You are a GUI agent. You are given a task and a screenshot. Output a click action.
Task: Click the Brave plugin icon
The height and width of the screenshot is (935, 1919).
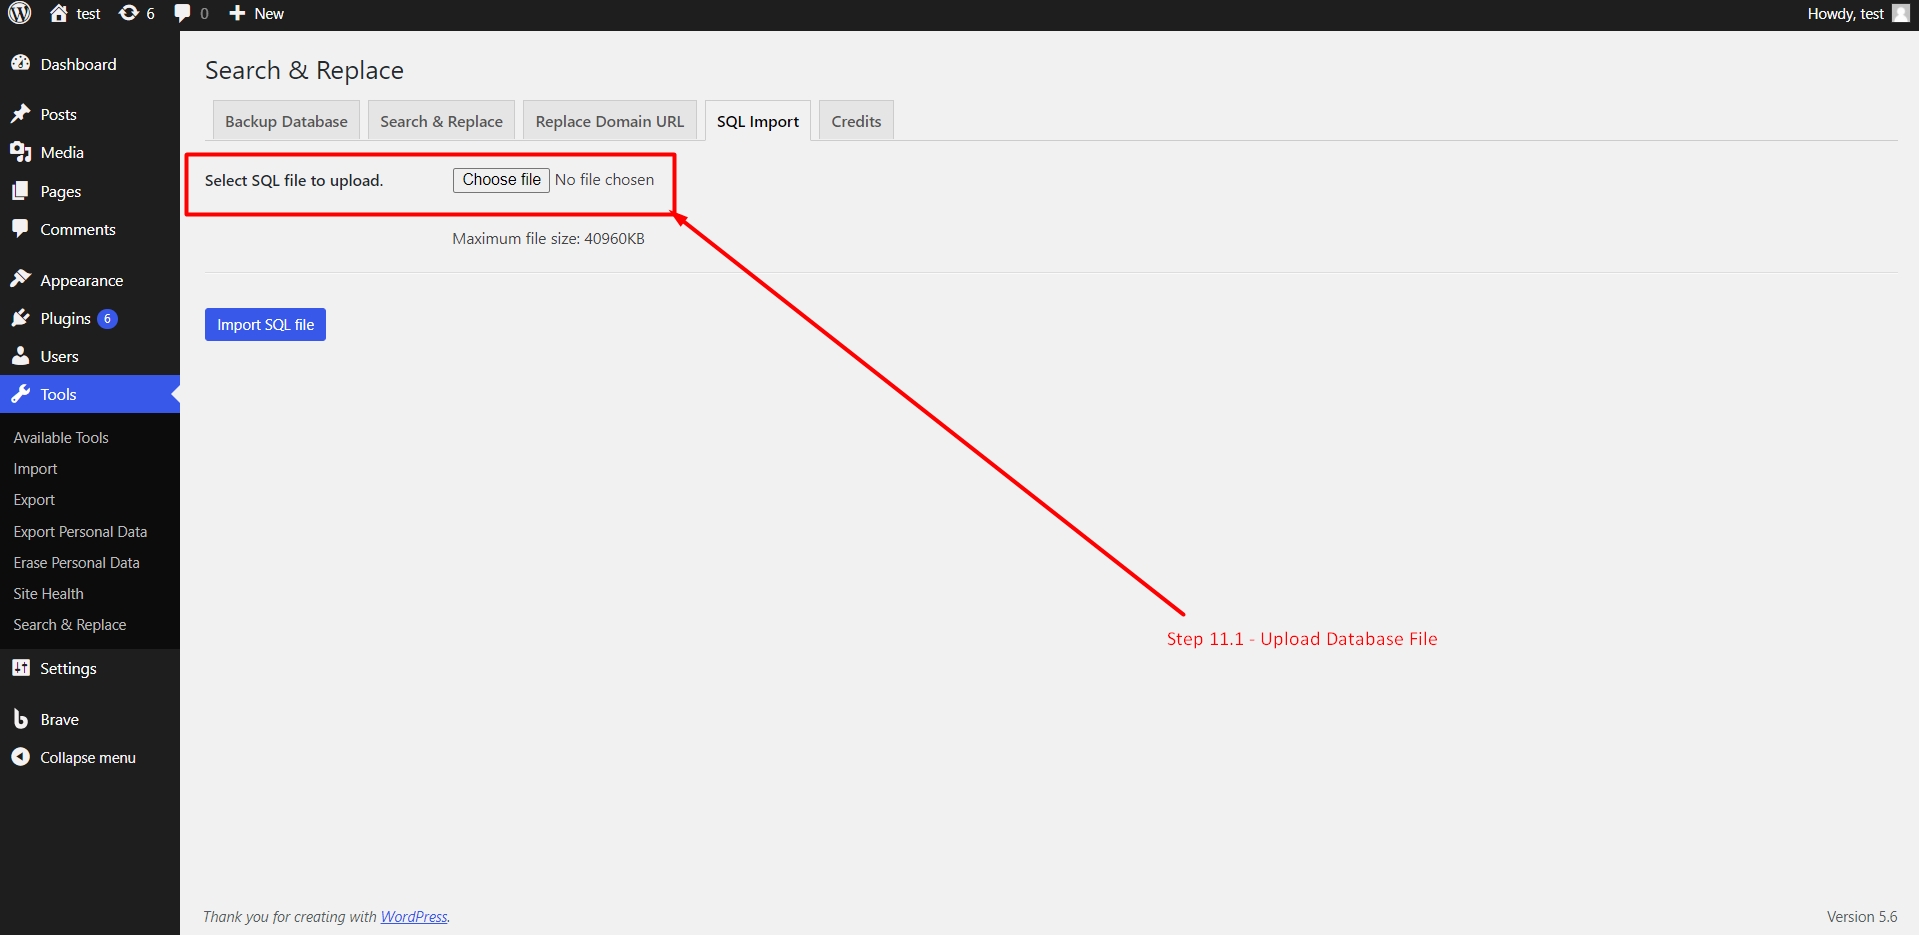(20, 719)
